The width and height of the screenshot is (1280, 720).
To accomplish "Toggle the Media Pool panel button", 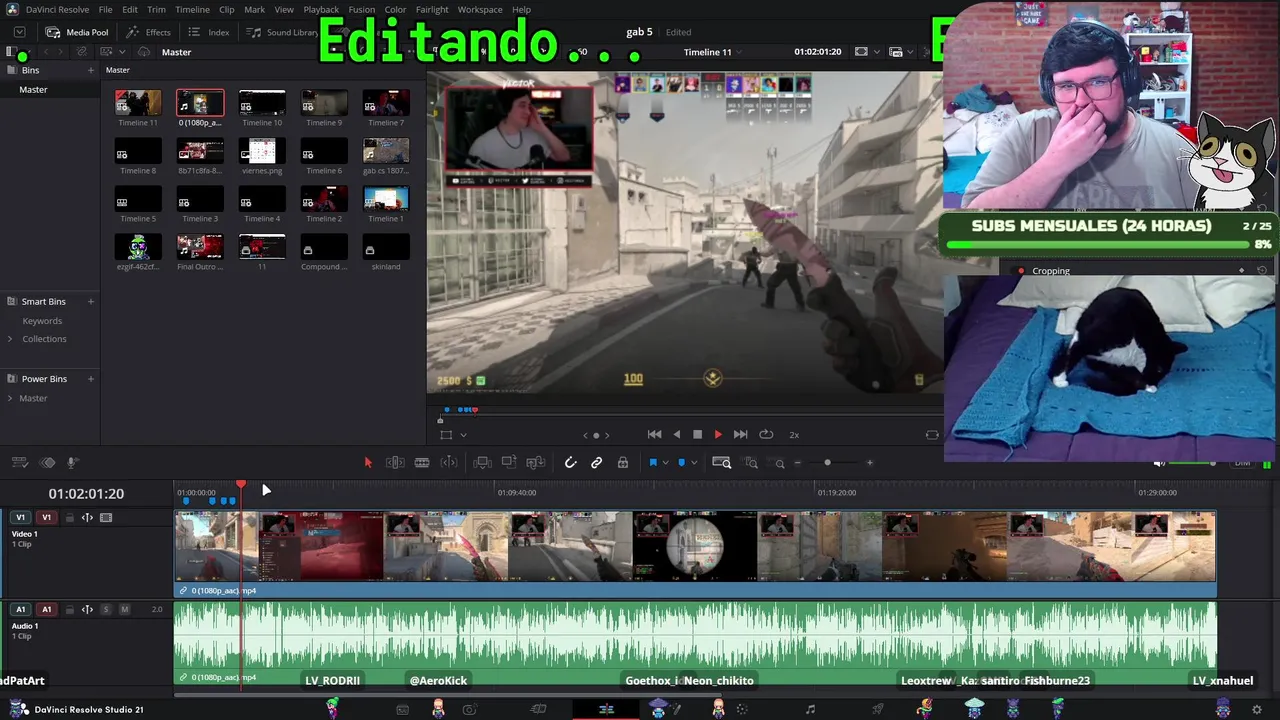I will pyautogui.click(x=77, y=32).
